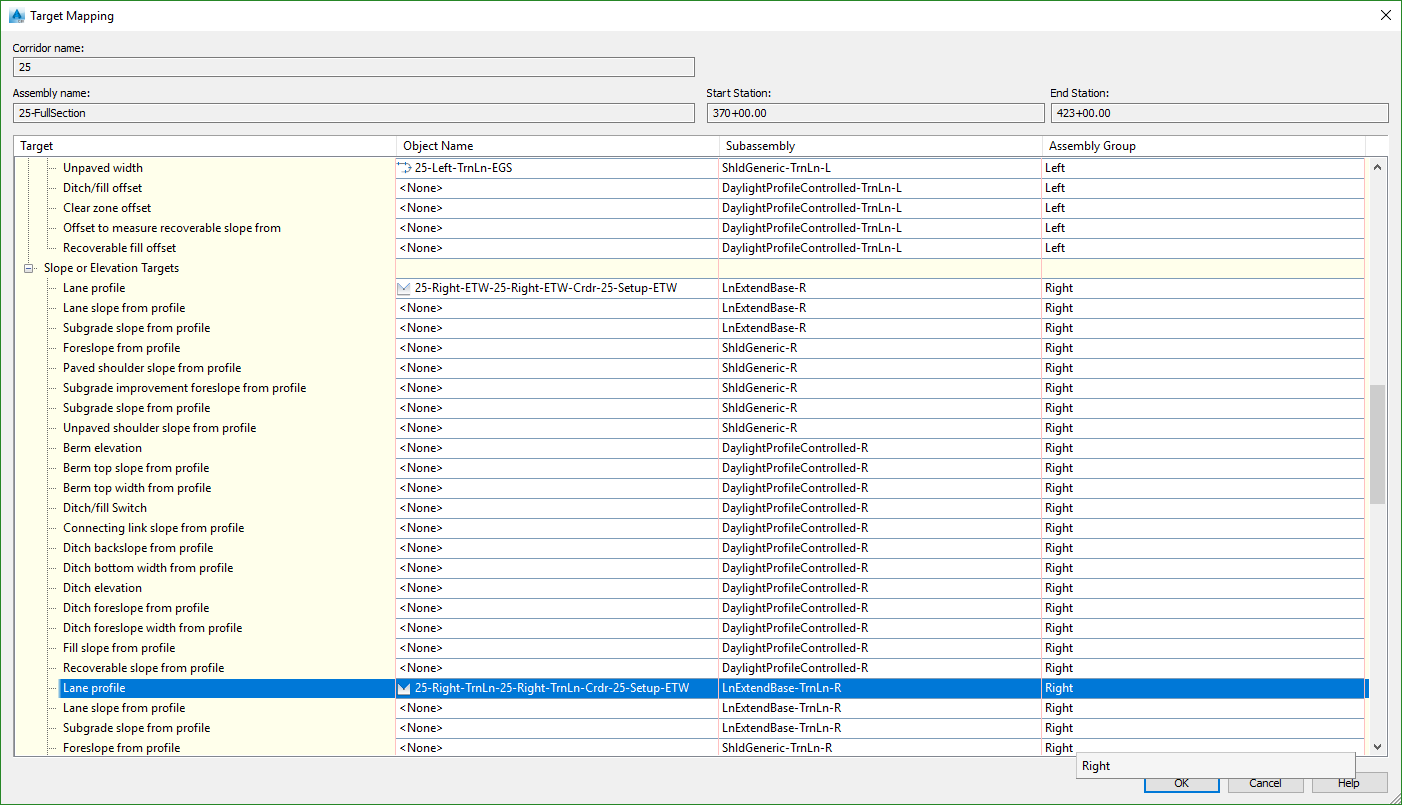
Task: Click the Subassembly column header
Action: [x=881, y=146]
